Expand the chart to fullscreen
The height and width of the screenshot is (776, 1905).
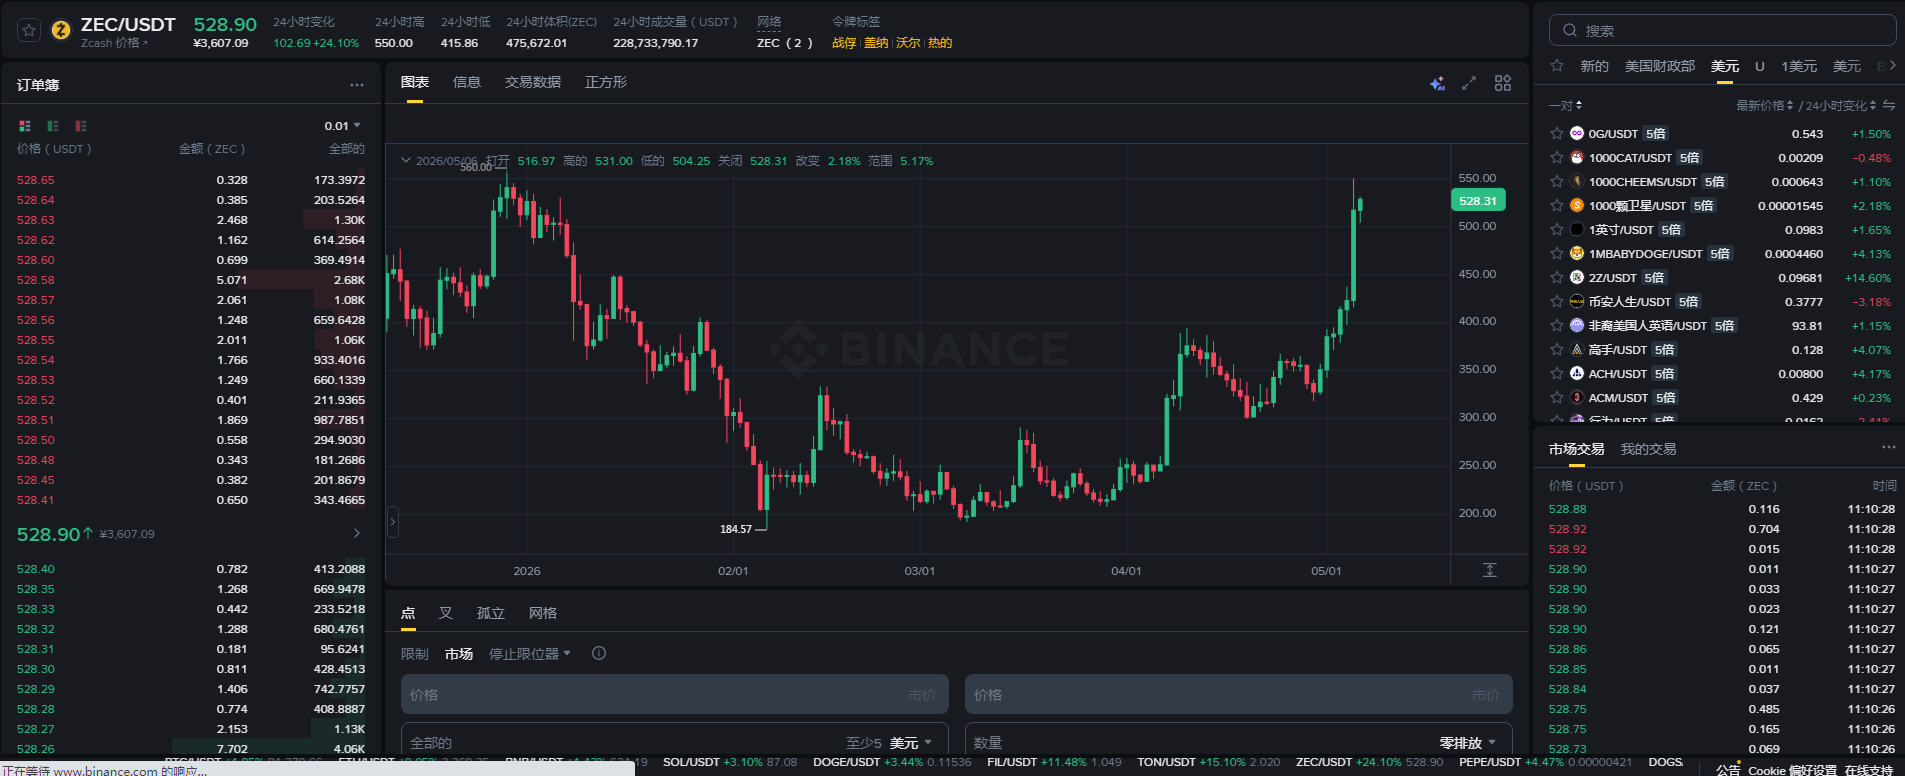(x=1469, y=83)
